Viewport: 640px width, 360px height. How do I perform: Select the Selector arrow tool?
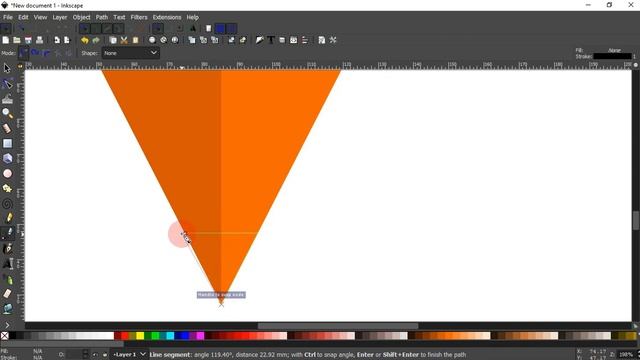click(7, 68)
